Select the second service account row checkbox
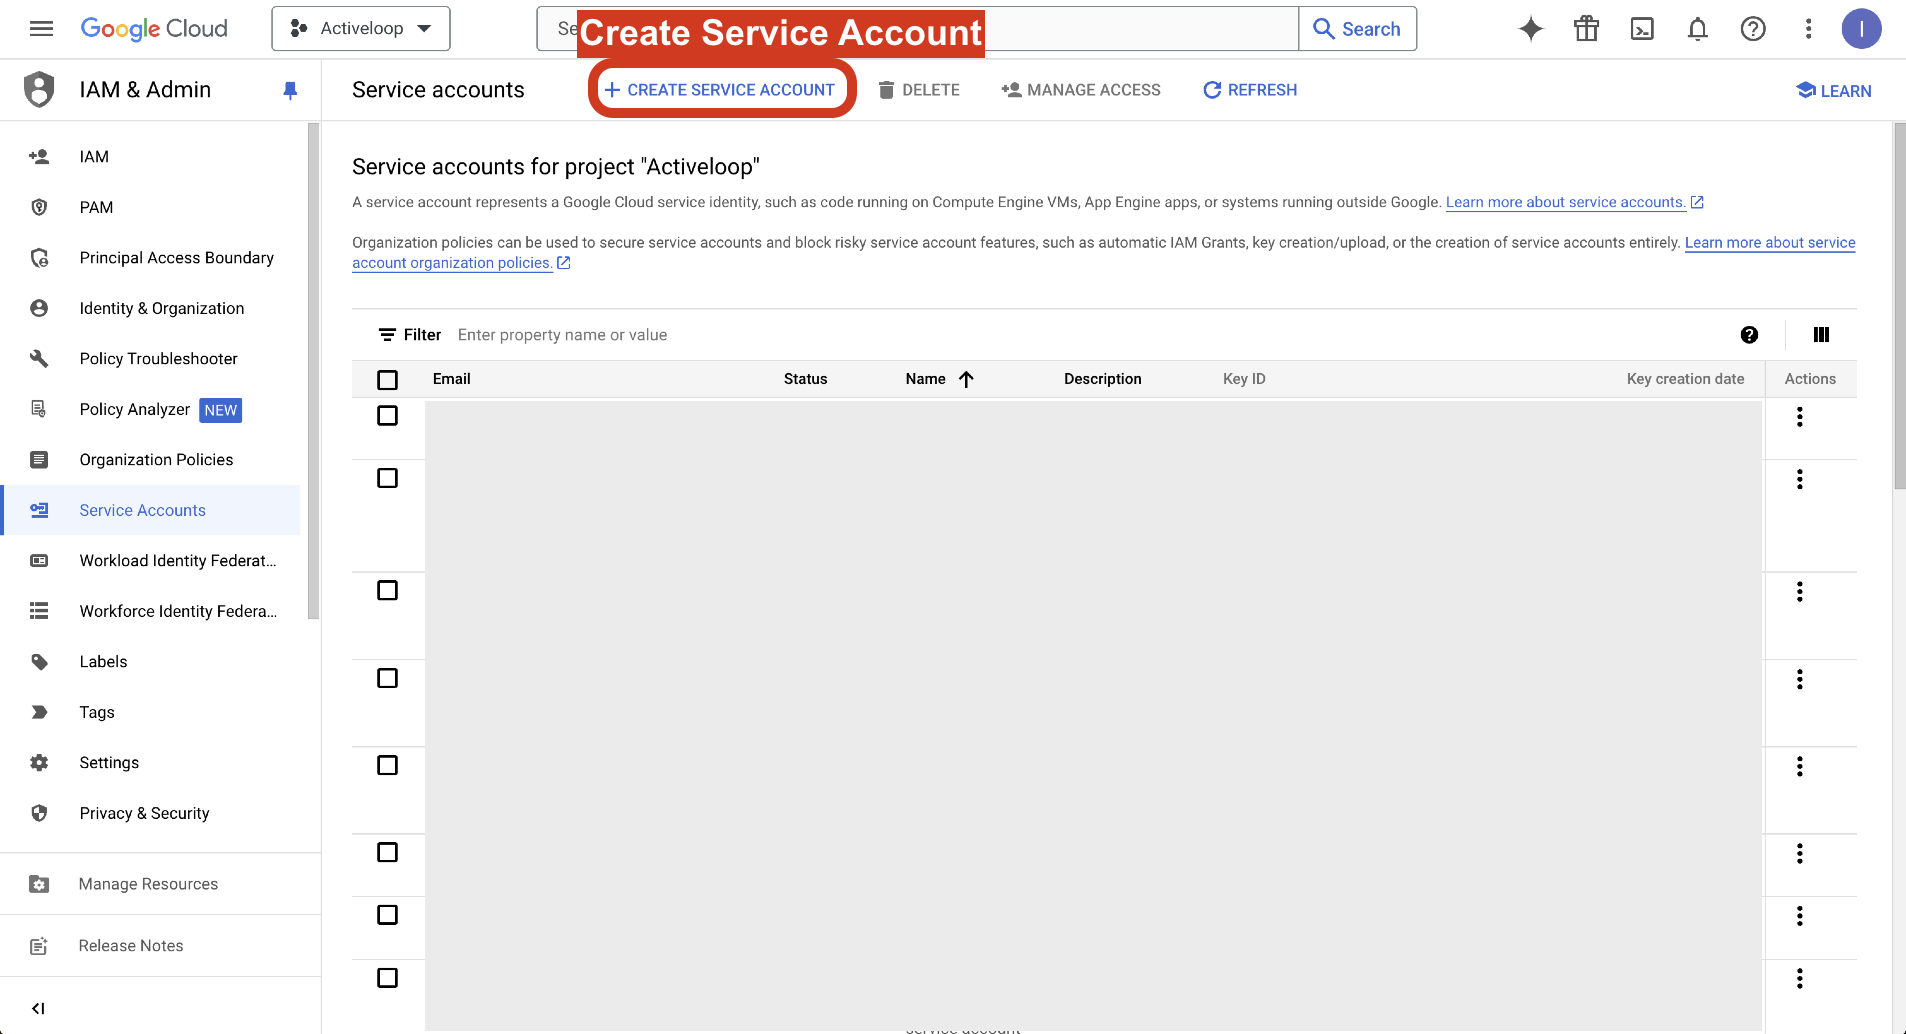 (x=387, y=479)
